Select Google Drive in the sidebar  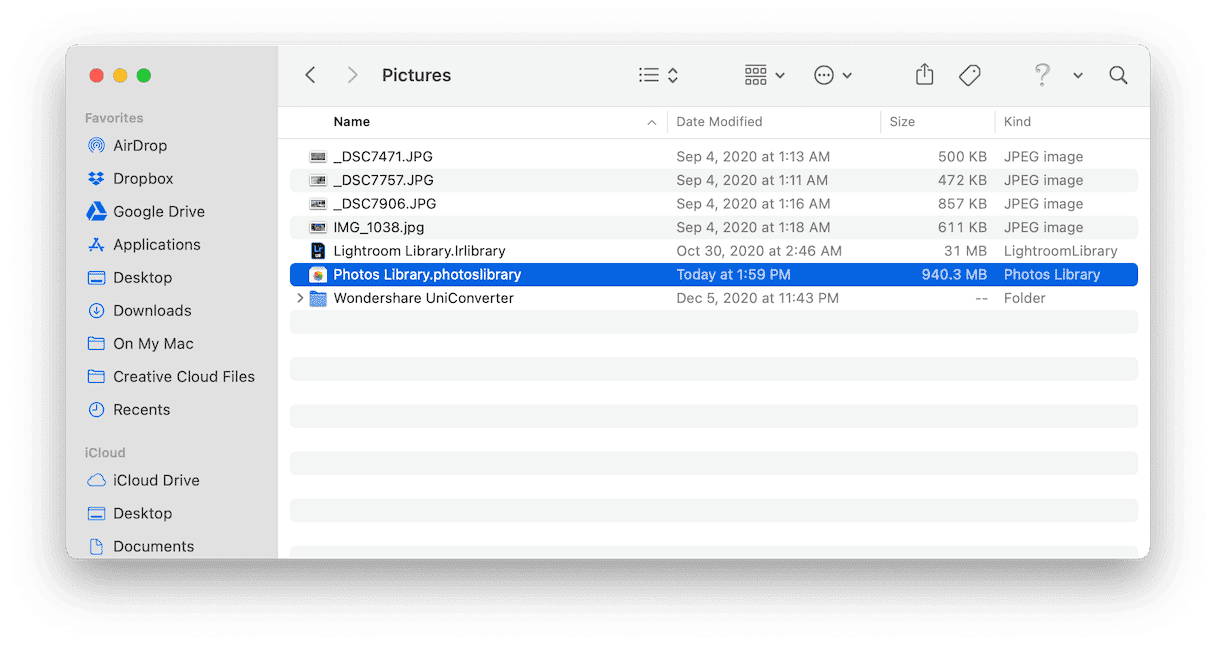tap(158, 211)
